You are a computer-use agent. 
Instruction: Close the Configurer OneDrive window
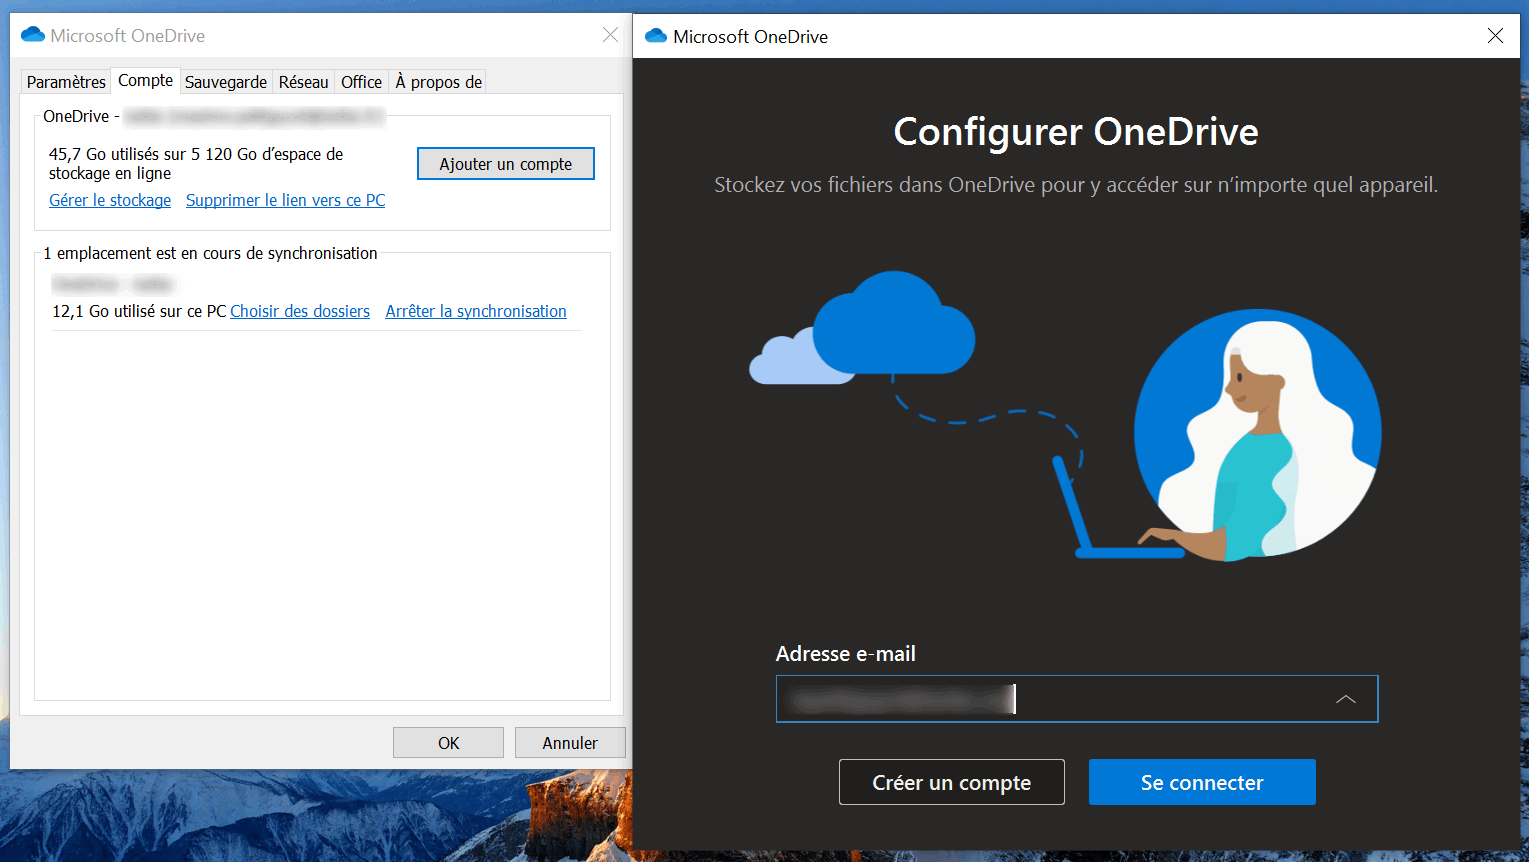[1495, 36]
